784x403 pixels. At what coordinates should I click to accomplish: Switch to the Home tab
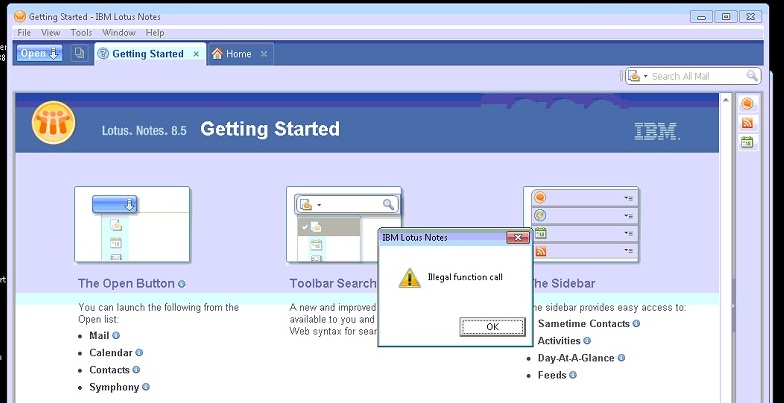point(238,54)
